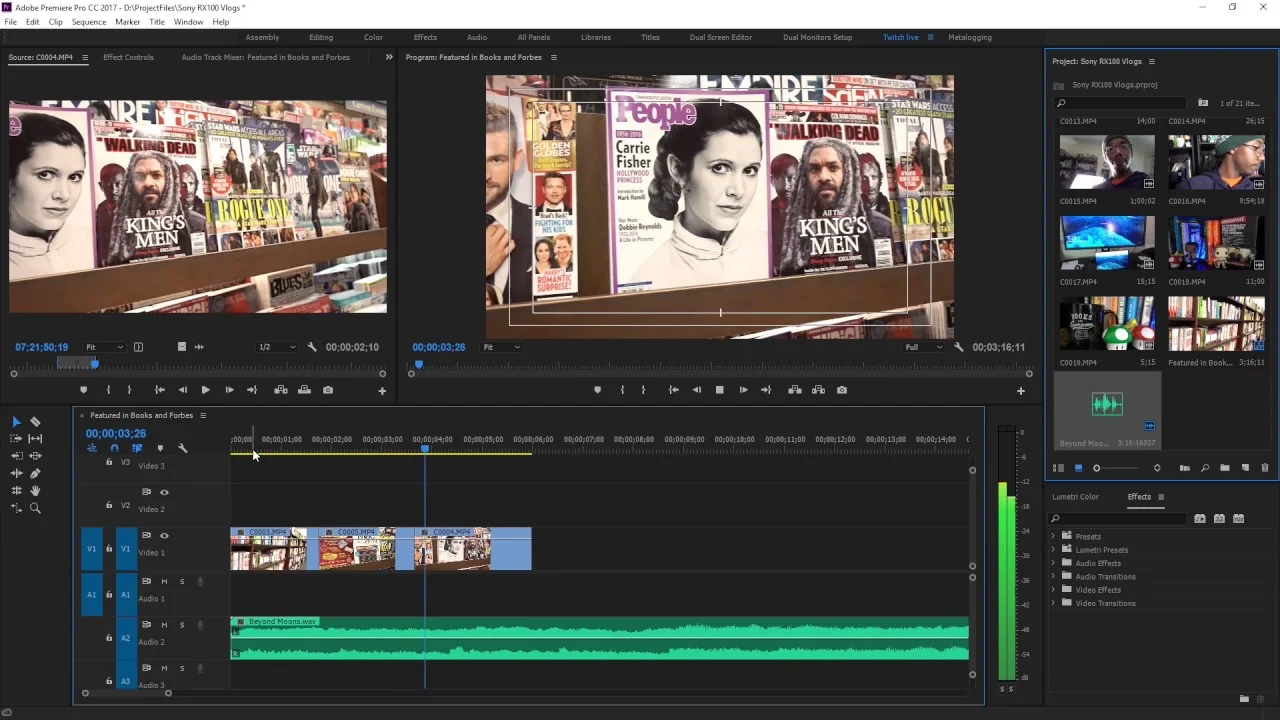Step forward one frame in Program monitor

743,390
